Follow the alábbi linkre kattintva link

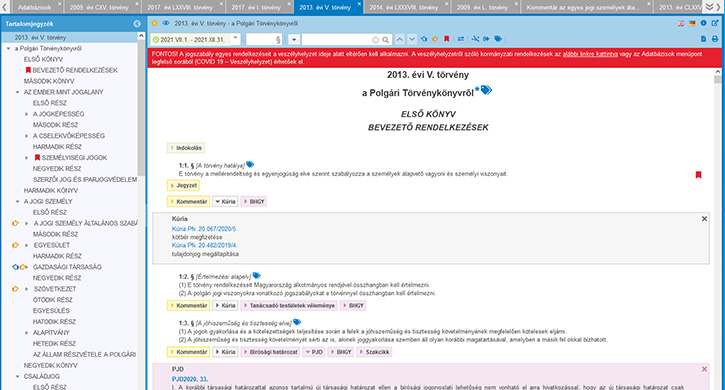tap(590, 54)
